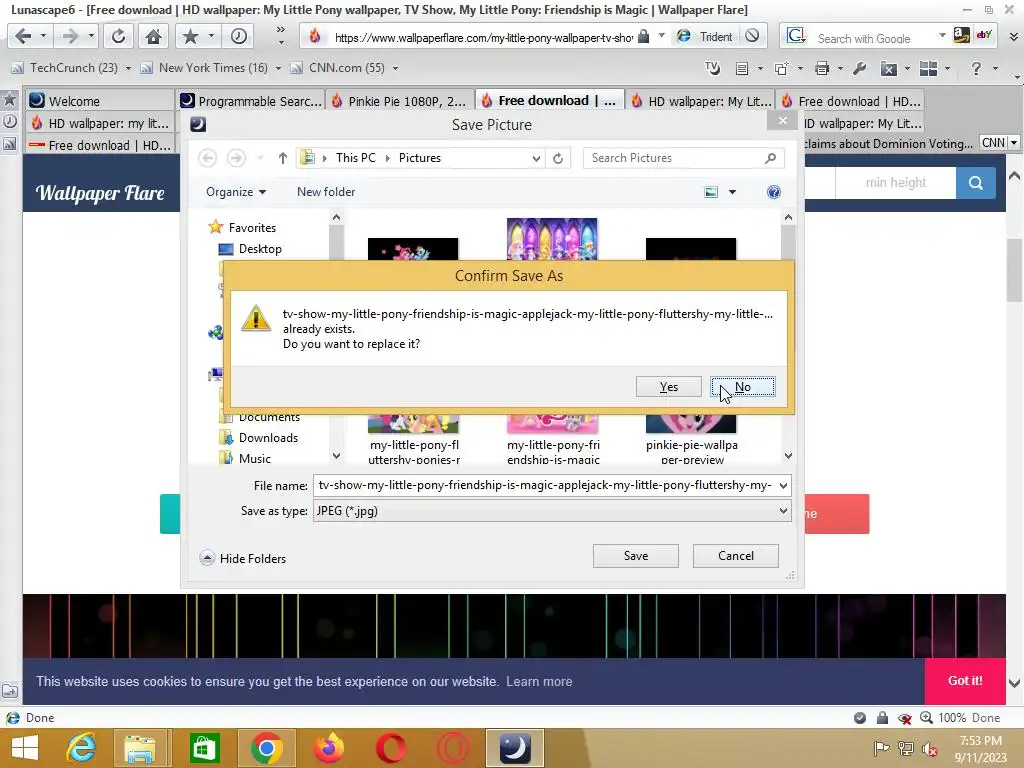Viewport: 1024px width, 768px height.
Task: Open the CNN ticker selector dropdown
Action: [x=1014, y=143]
